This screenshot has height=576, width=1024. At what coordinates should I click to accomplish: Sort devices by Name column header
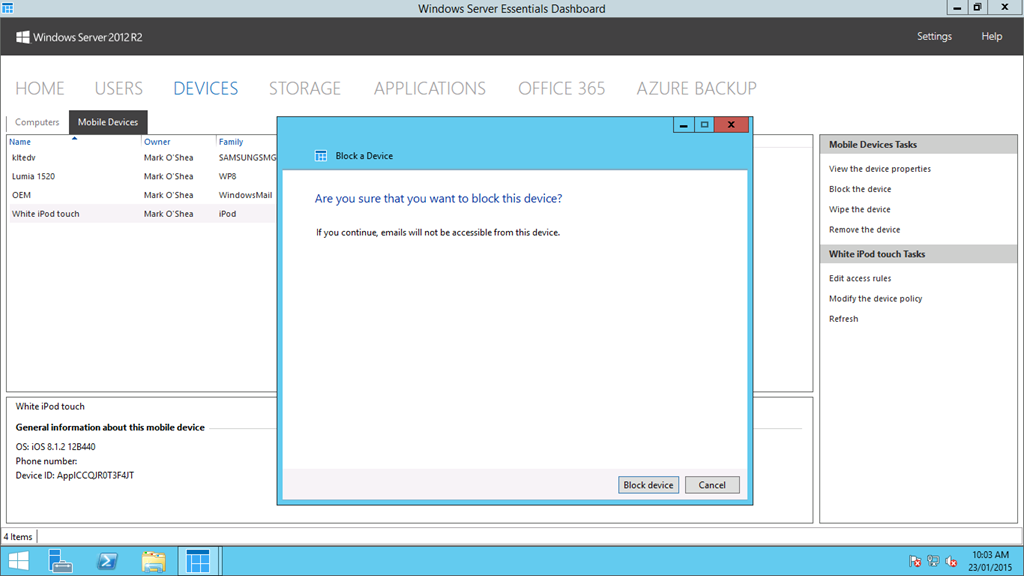(20, 142)
